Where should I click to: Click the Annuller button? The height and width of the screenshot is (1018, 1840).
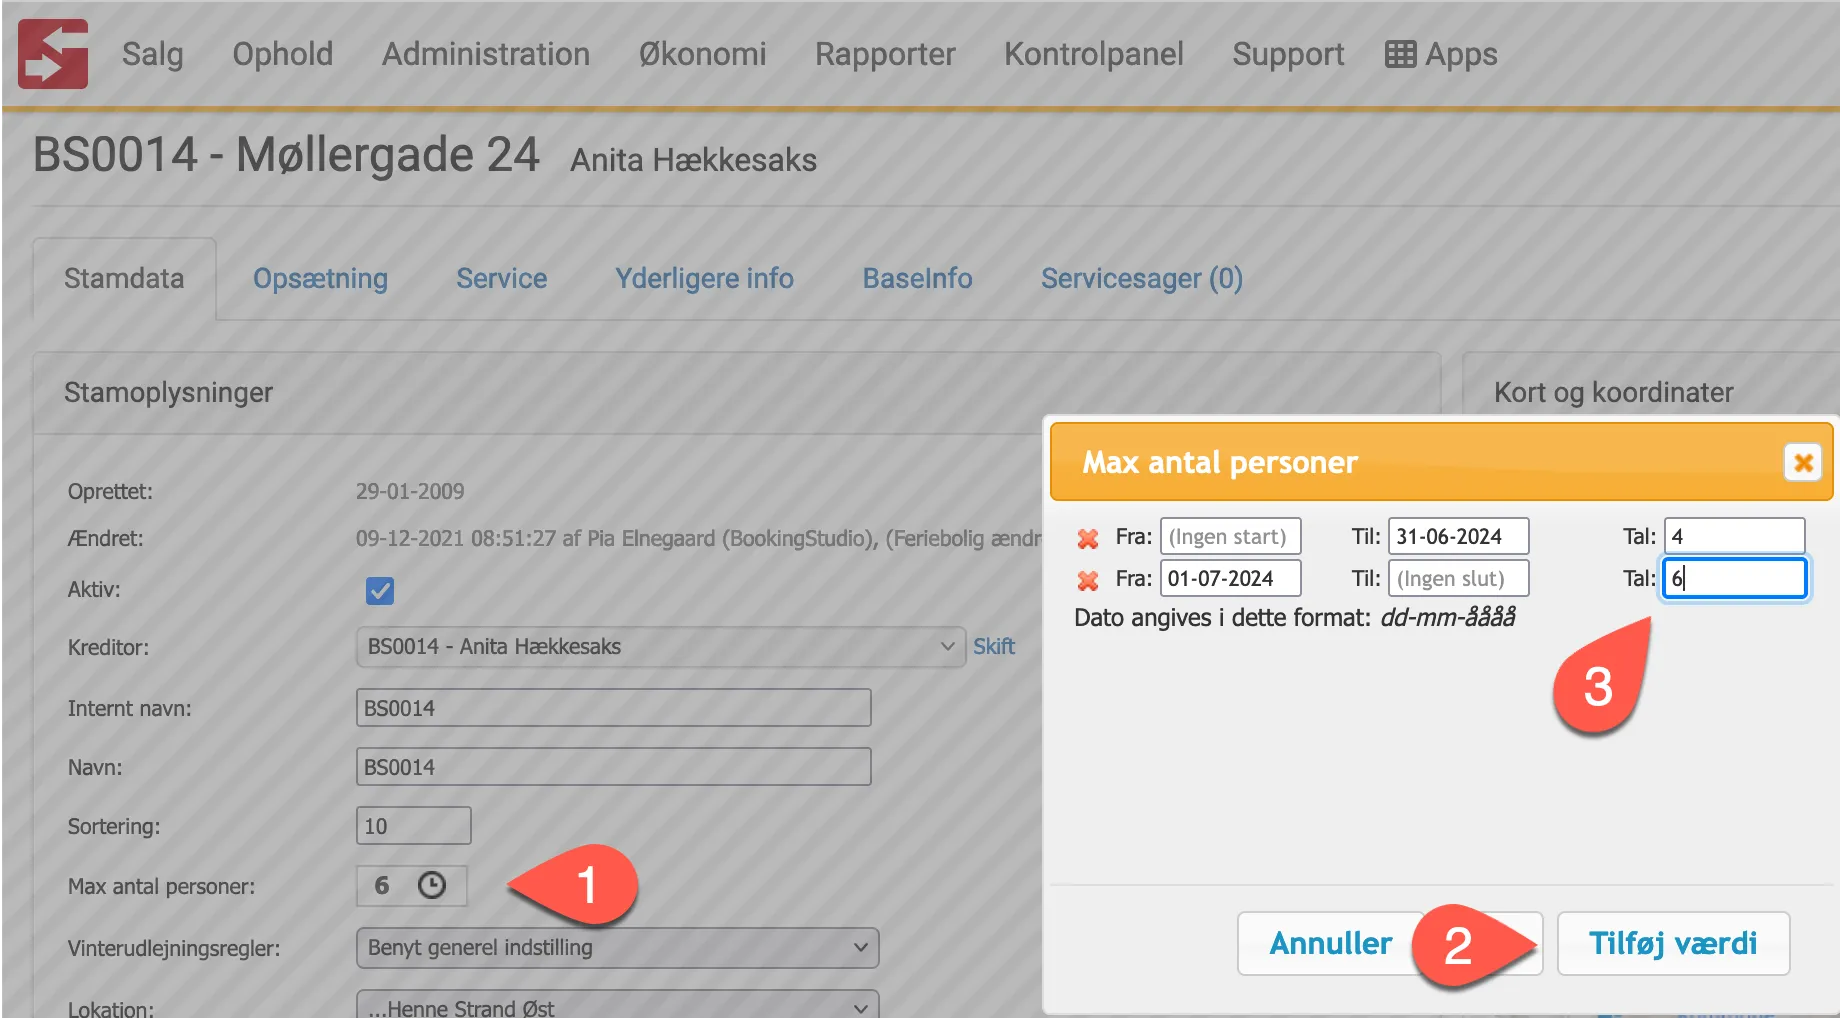pos(1329,943)
